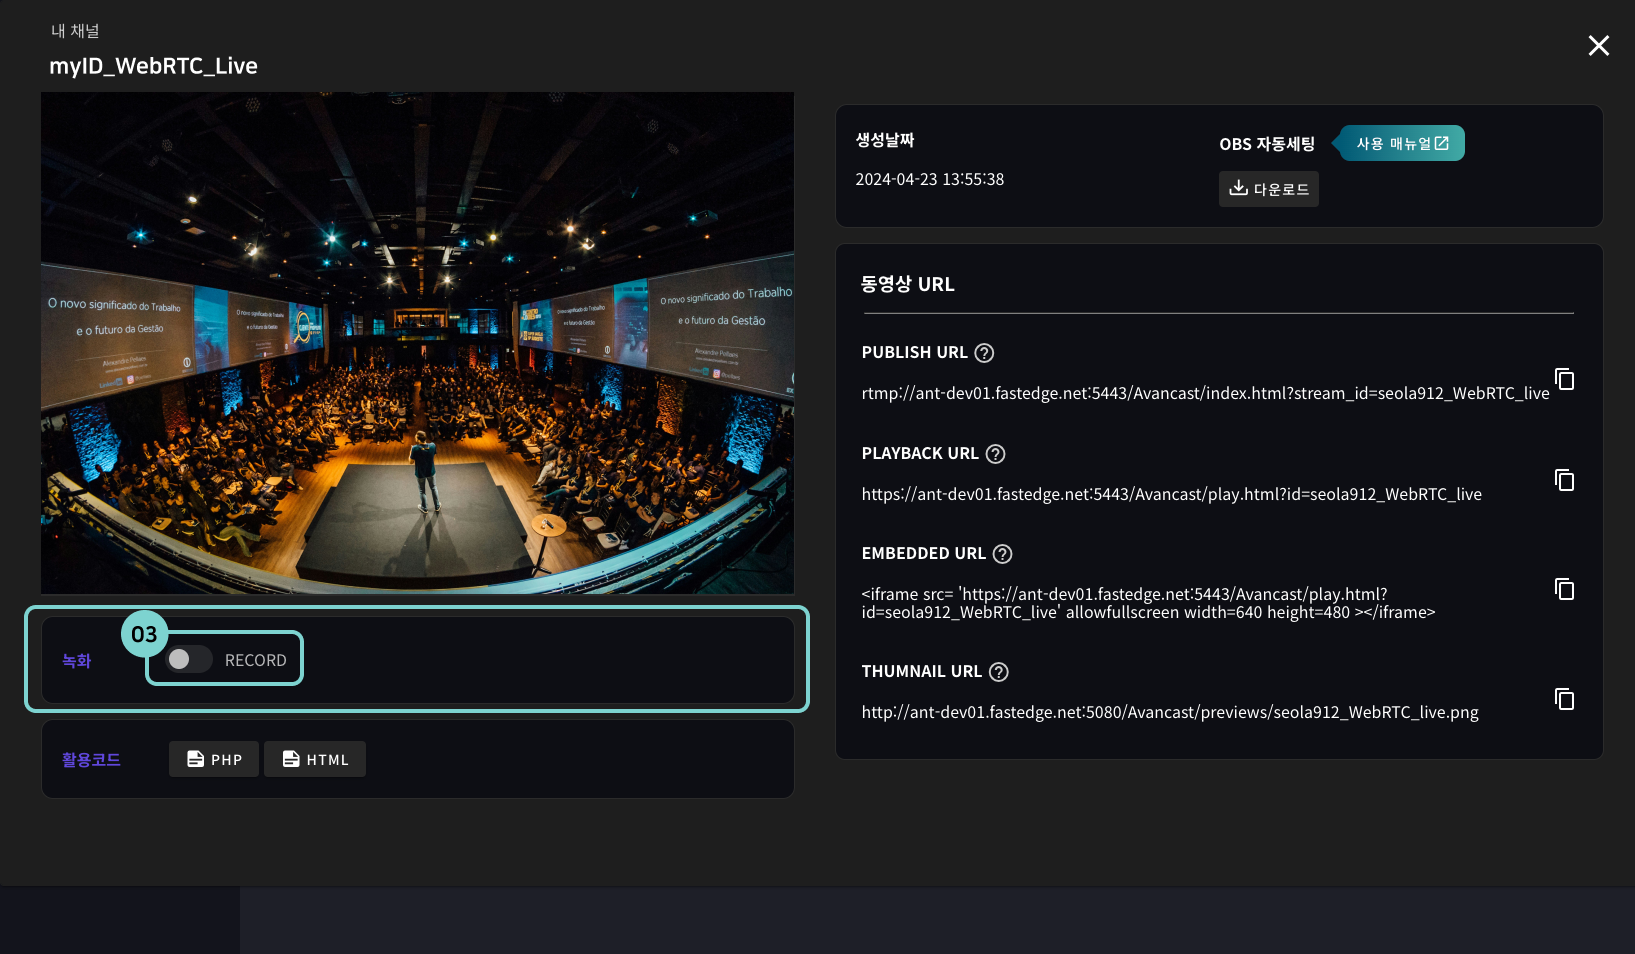Copy the EMBEDDED URL iframe code
The image size is (1635, 954).
tap(1564, 589)
